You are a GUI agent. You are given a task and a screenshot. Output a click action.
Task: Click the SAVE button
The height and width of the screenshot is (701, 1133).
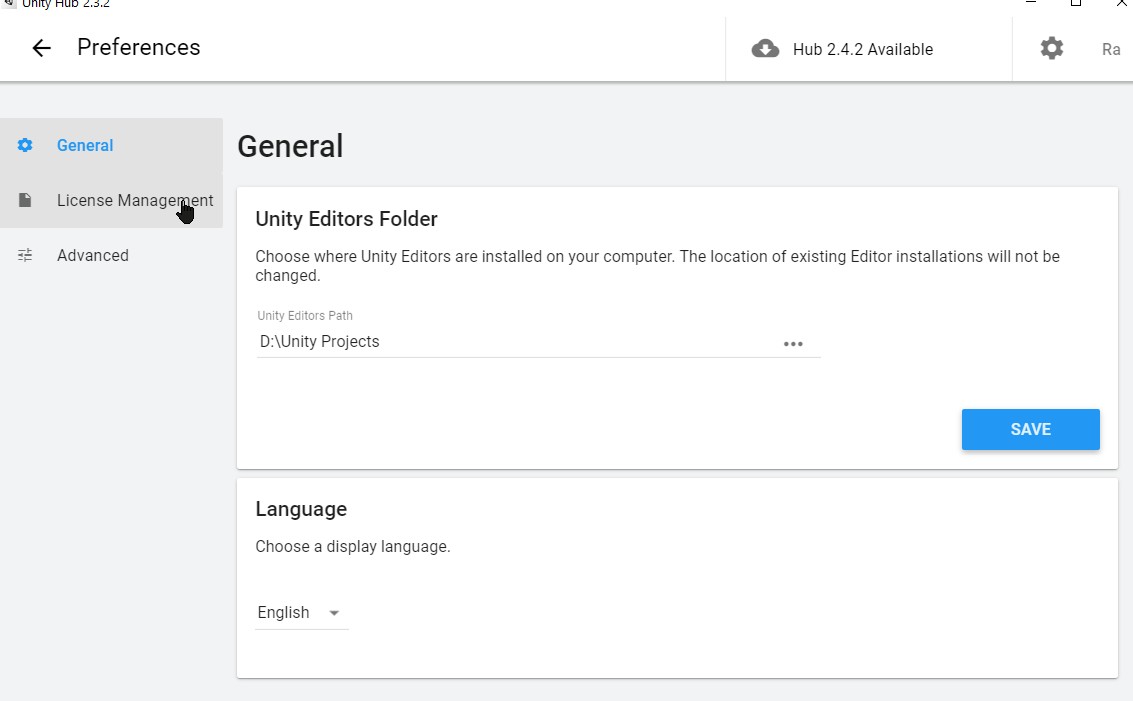click(x=1030, y=429)
